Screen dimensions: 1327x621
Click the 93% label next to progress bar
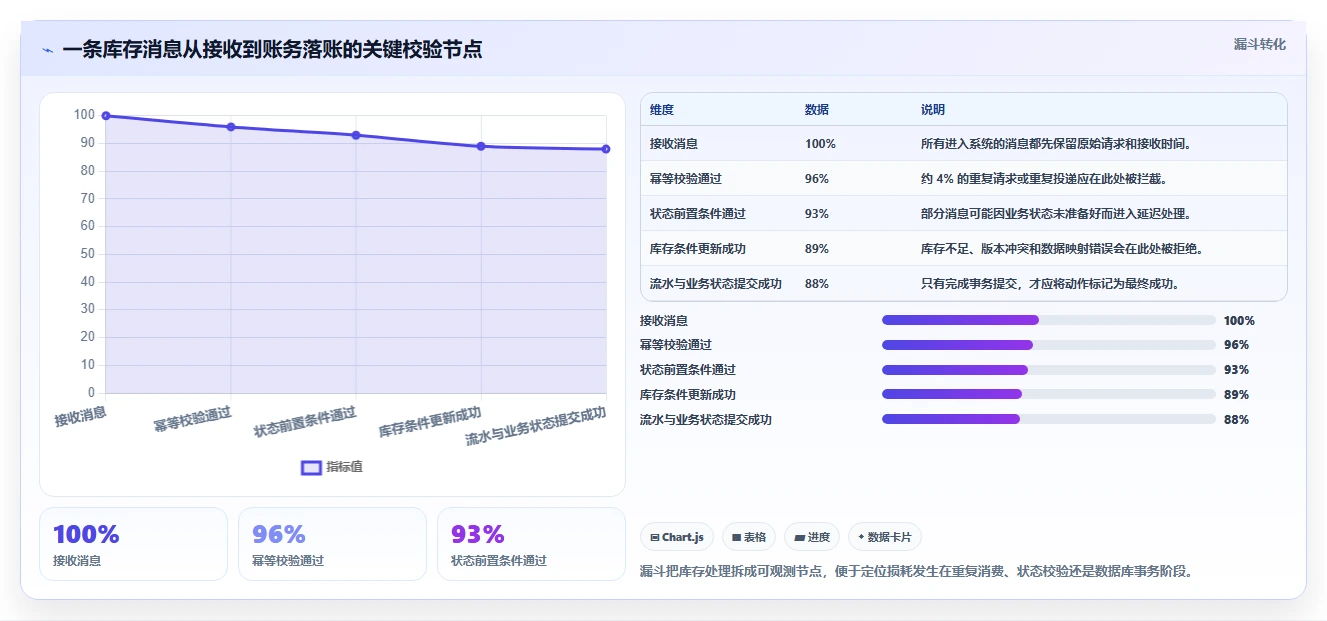(x=1236, y=370)
